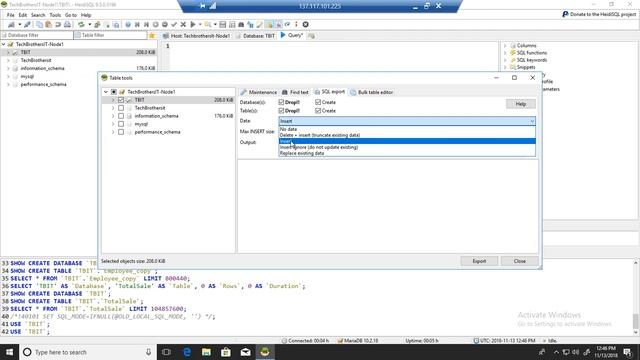
Task: Click the Paste toolbar icon
Action: [48, 24]
